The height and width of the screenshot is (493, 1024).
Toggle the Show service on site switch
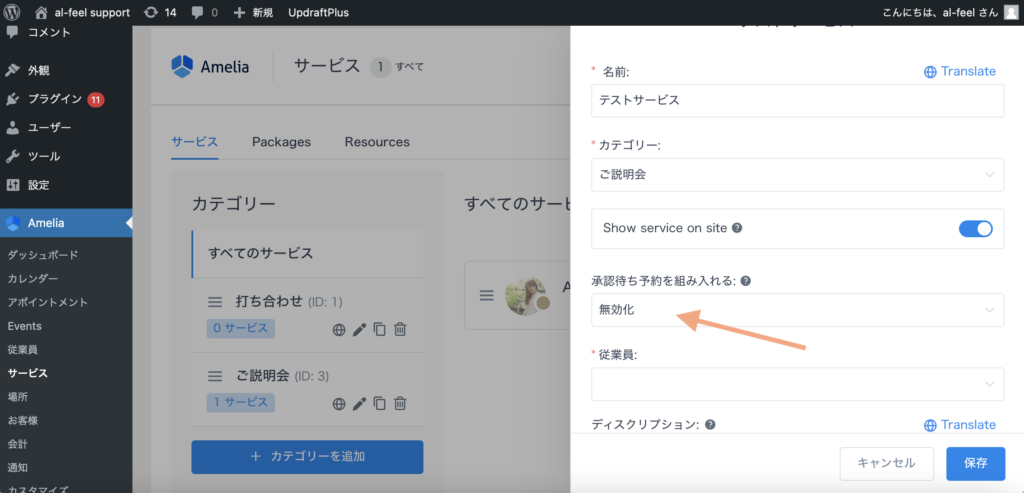975,228
